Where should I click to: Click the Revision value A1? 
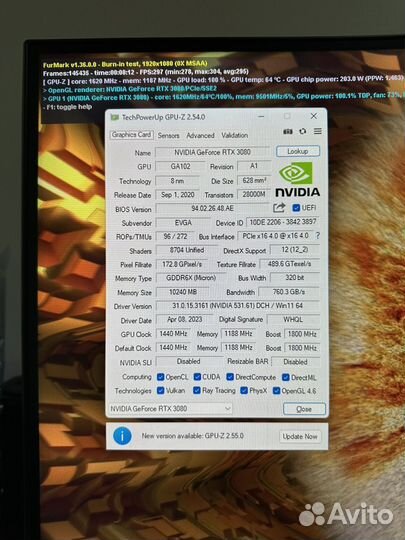[254, 166]
